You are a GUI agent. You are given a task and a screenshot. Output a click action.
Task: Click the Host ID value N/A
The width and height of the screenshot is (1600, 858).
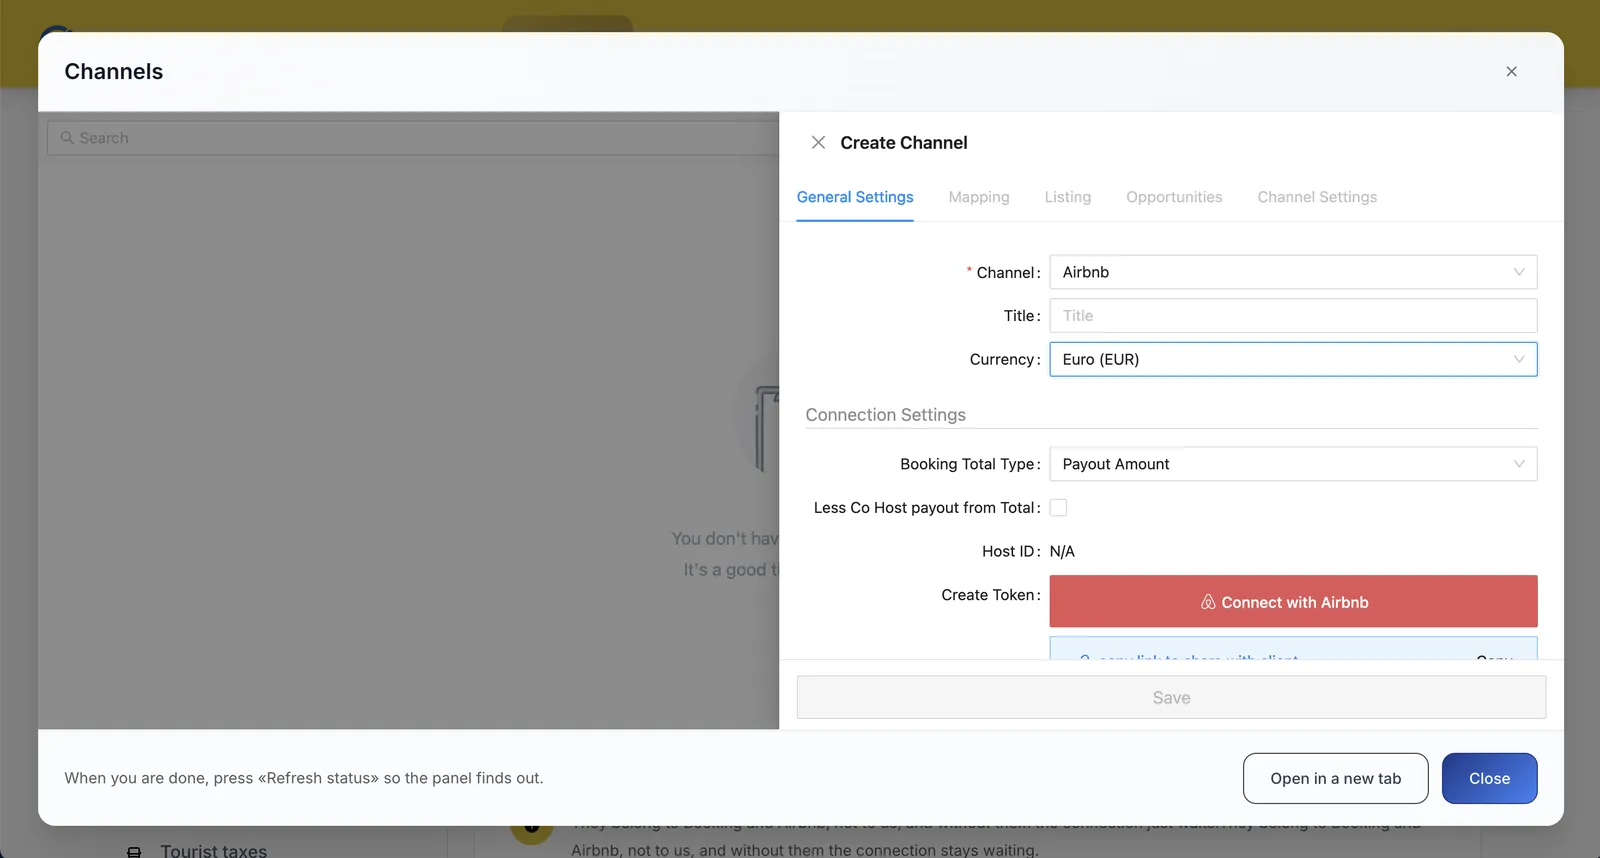[1062, 551]
